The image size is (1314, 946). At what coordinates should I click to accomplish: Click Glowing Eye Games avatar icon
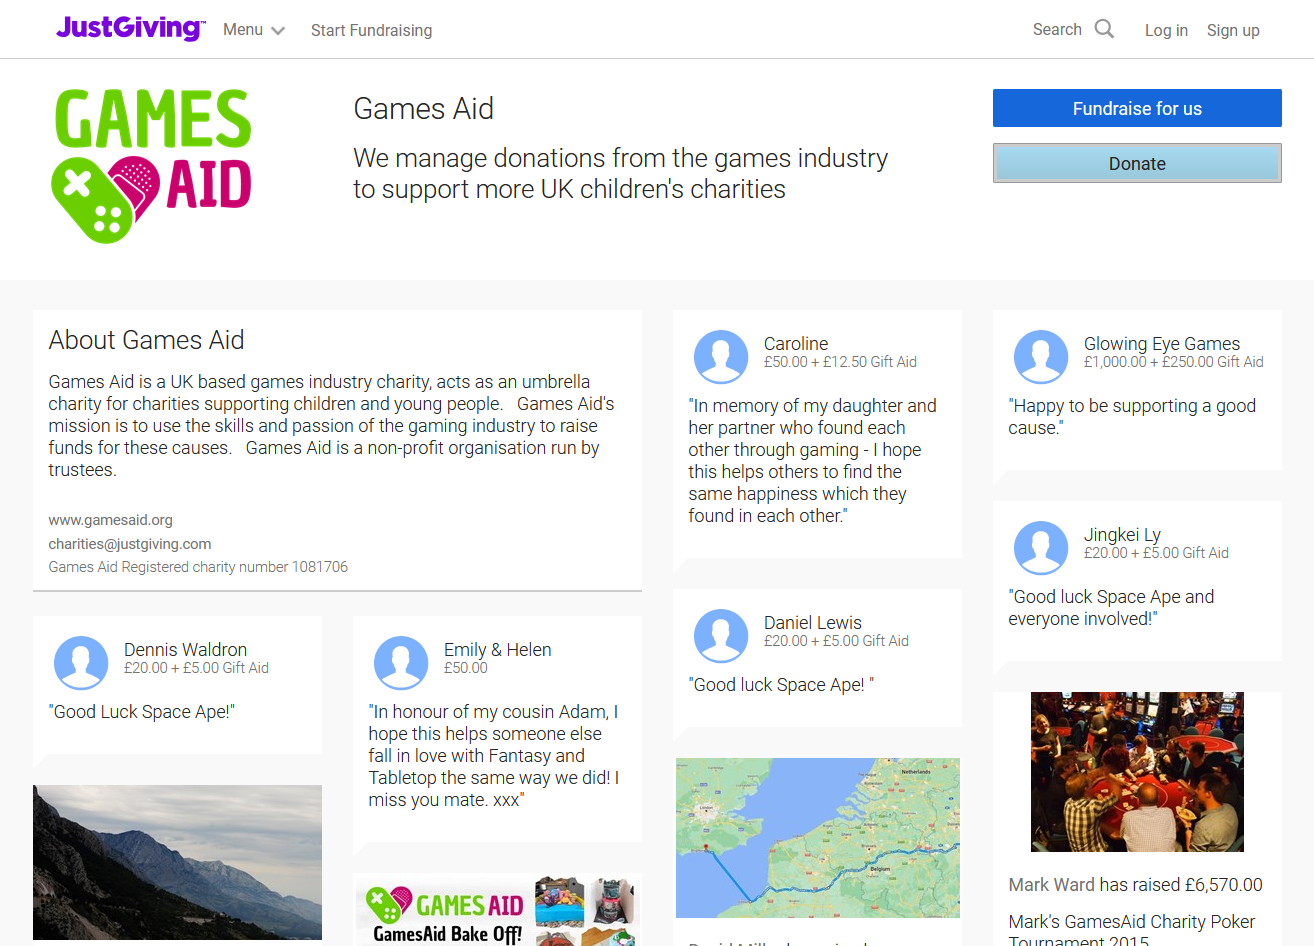click(x=1041, y=357)
